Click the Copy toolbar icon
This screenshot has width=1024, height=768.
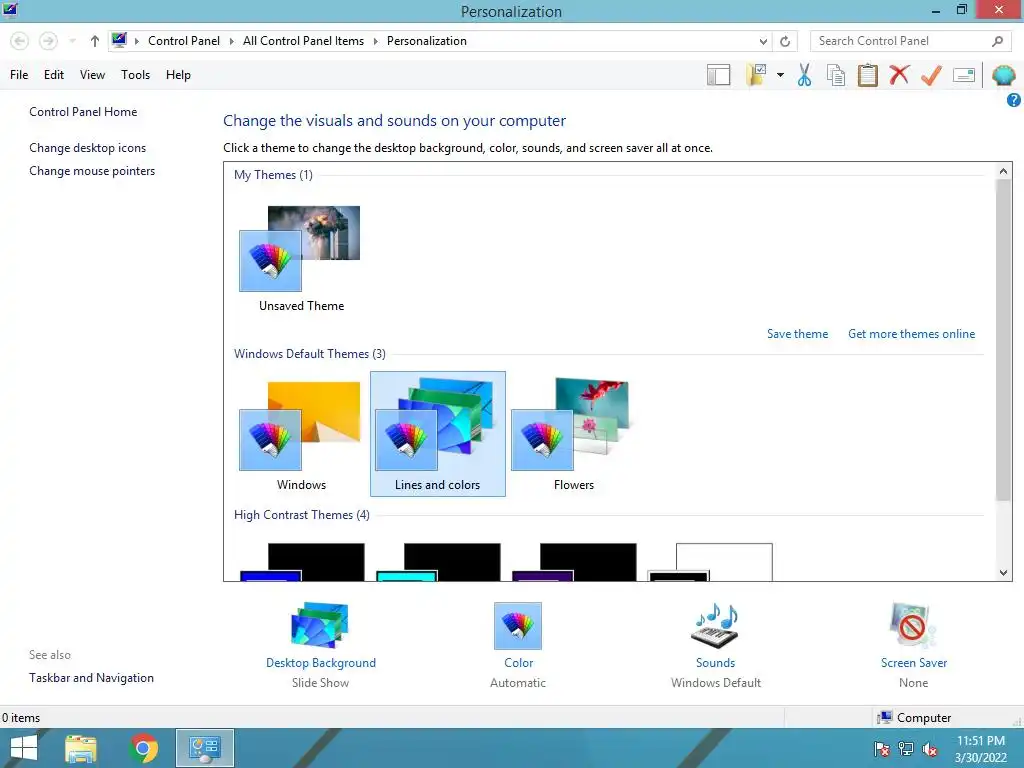click(836, 75)
